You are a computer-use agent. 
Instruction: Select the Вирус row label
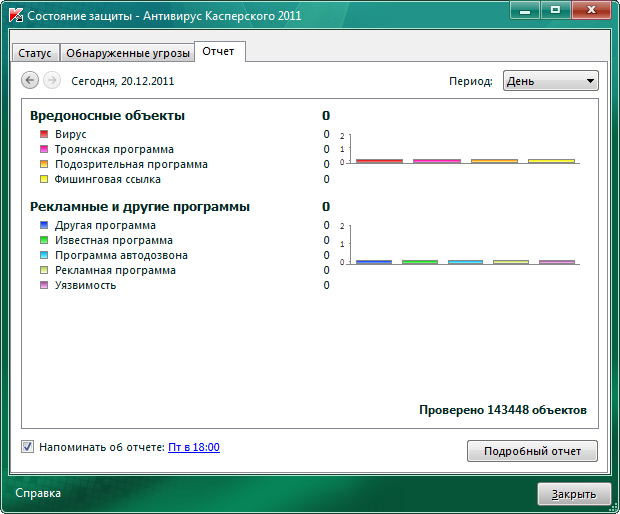pos(70,134)
